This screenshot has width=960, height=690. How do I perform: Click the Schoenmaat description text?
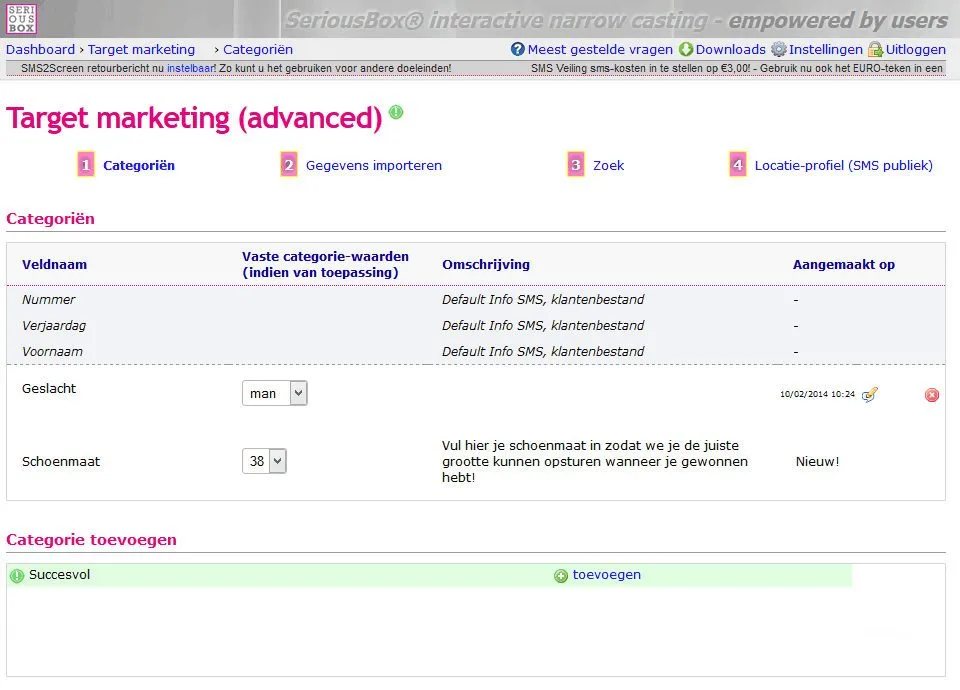click(x=595, y=462)
